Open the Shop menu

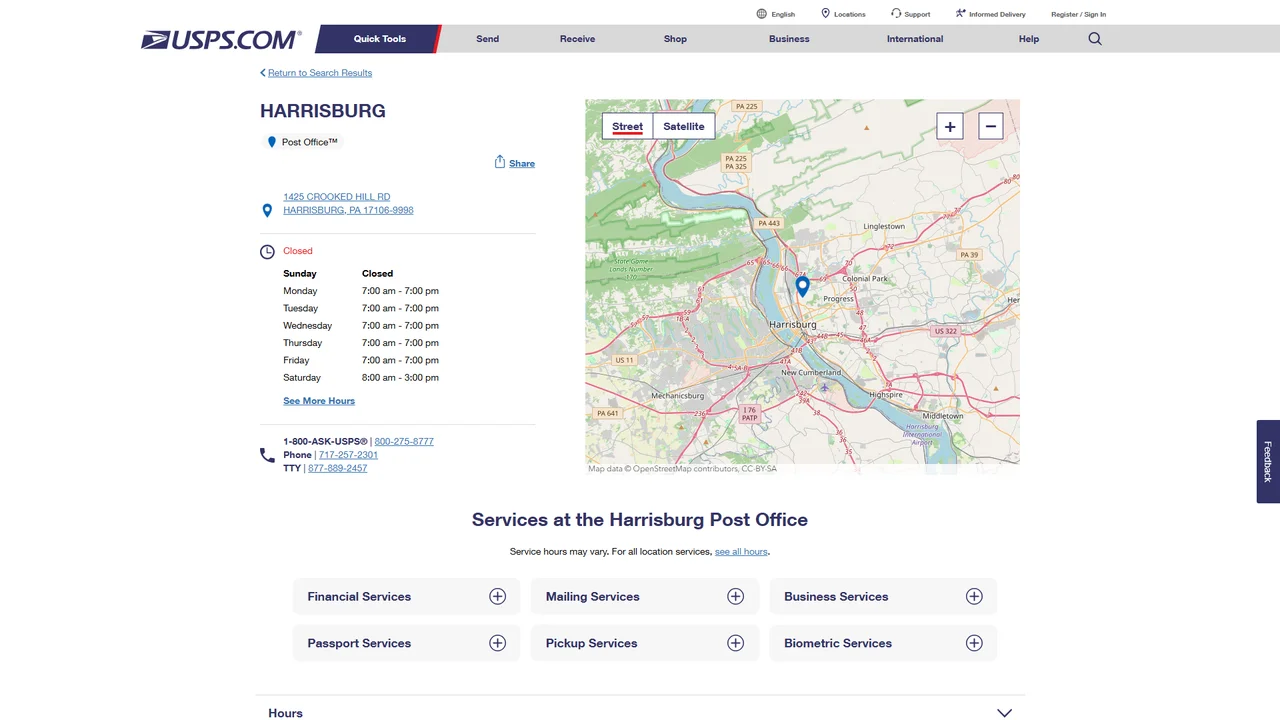(675, 39)
